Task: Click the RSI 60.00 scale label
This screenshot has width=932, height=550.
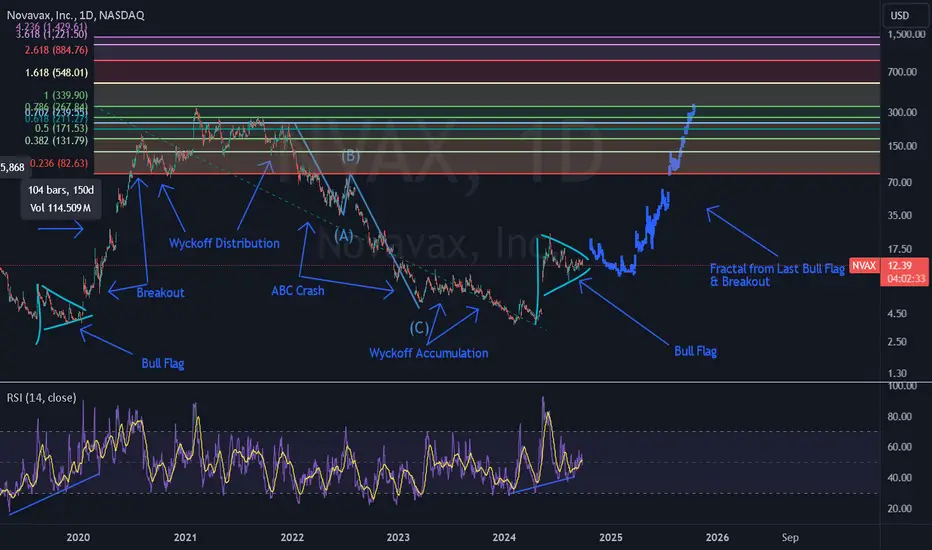Action: (900, 447)
